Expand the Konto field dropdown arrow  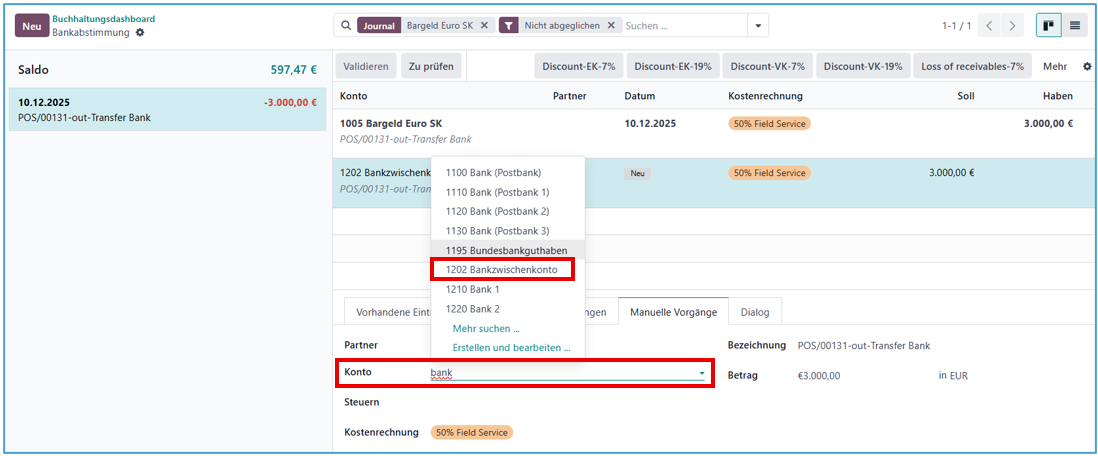pos(702,373)
